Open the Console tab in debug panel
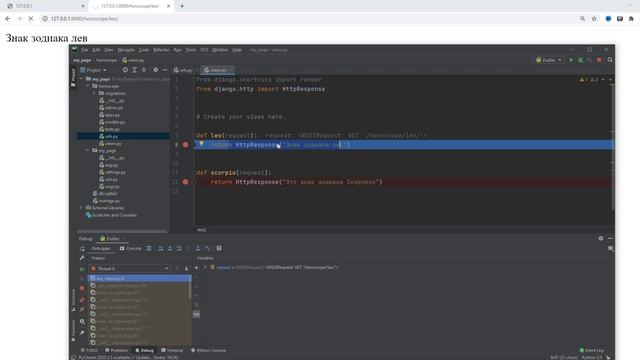The image size is (640, 360). point(130,248)
